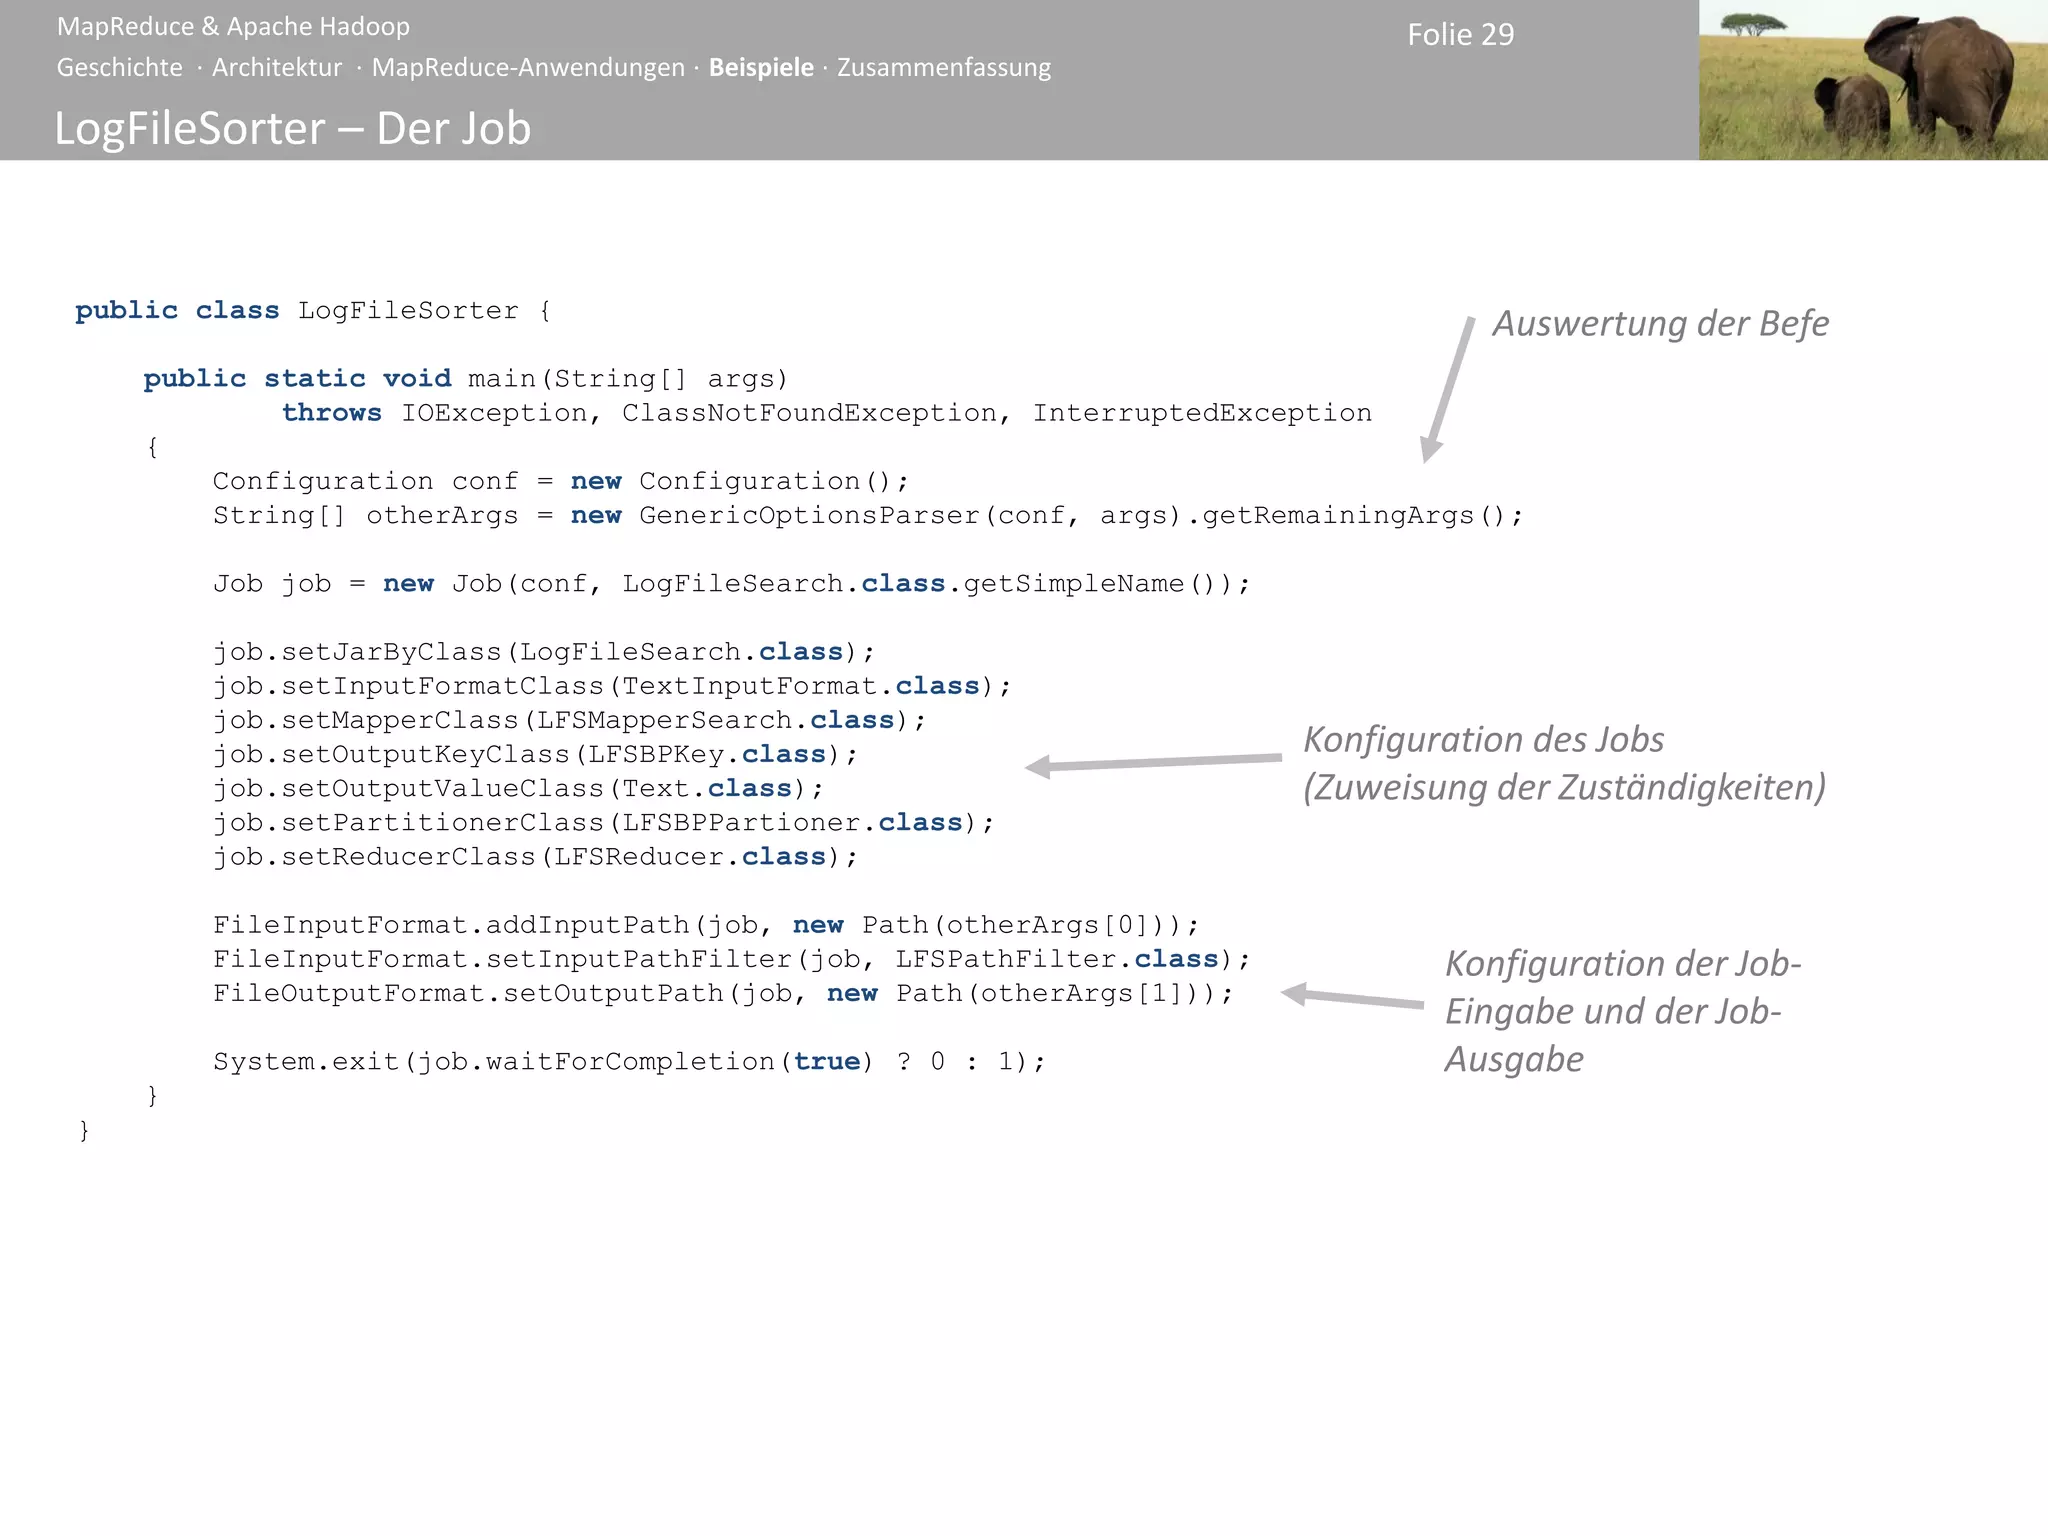
Task: Click the elephant photo thumbnail
Action: pyautogui.click(x=1873, y=80)
